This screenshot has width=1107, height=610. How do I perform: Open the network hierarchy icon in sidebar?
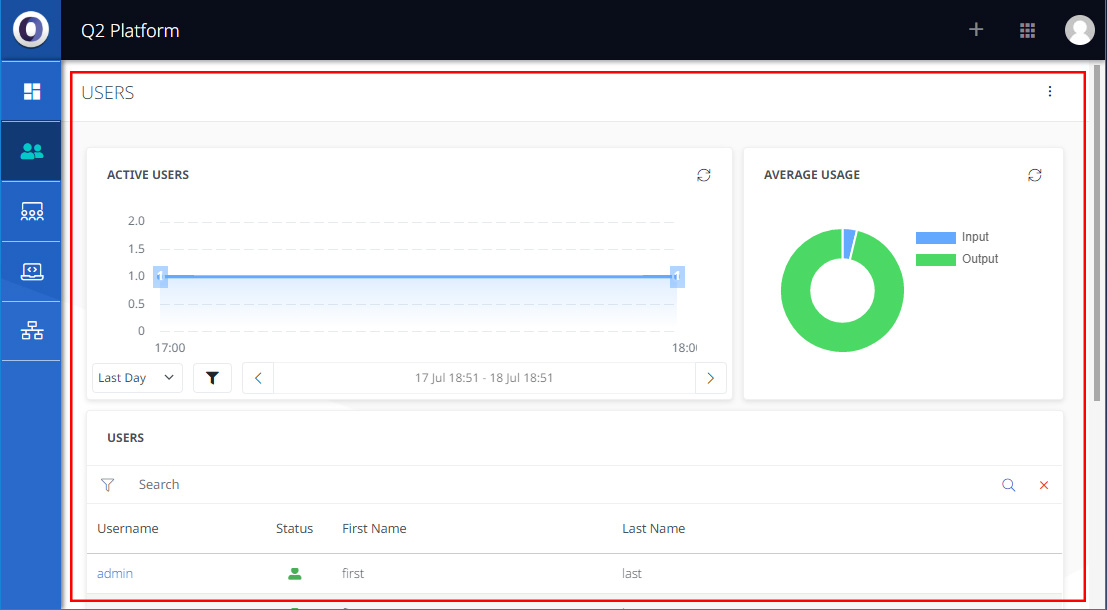pyautogui.click(x=32, y=331)
